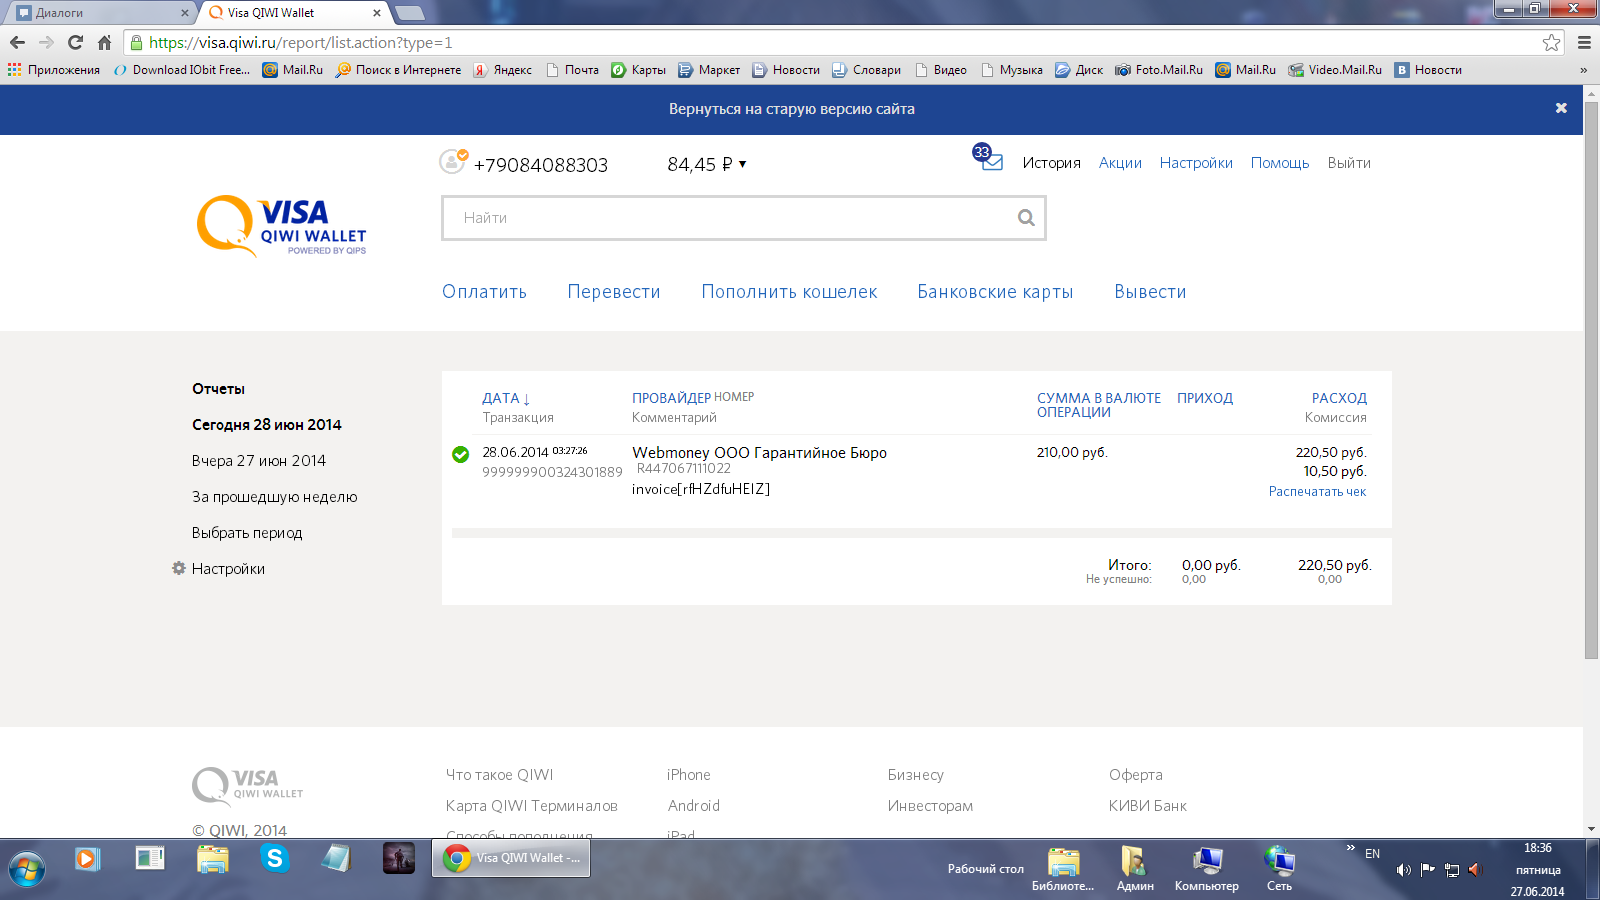Open the Mail.Ru bookmark next to Download IObit
The width and height of the screenshot is (1600, 900).
point(293,70)
